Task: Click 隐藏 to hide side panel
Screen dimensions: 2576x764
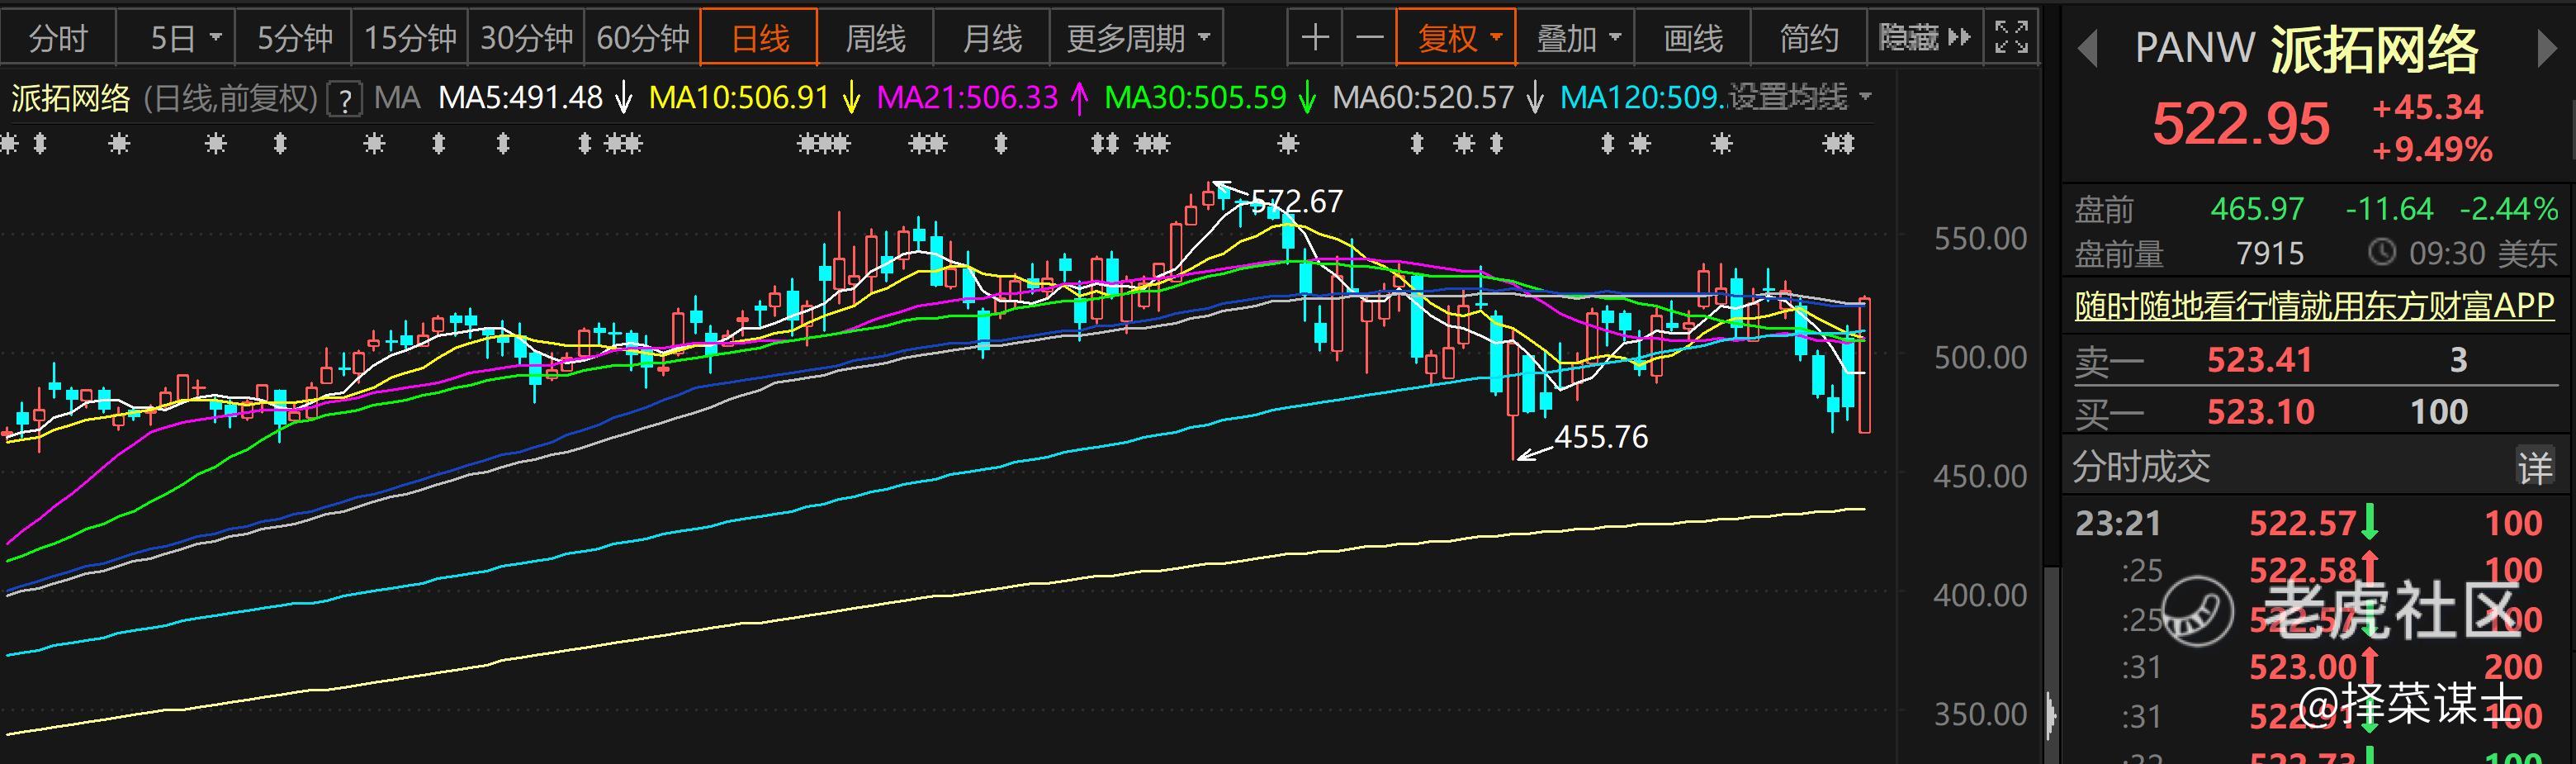Action: click(1924, 38)
